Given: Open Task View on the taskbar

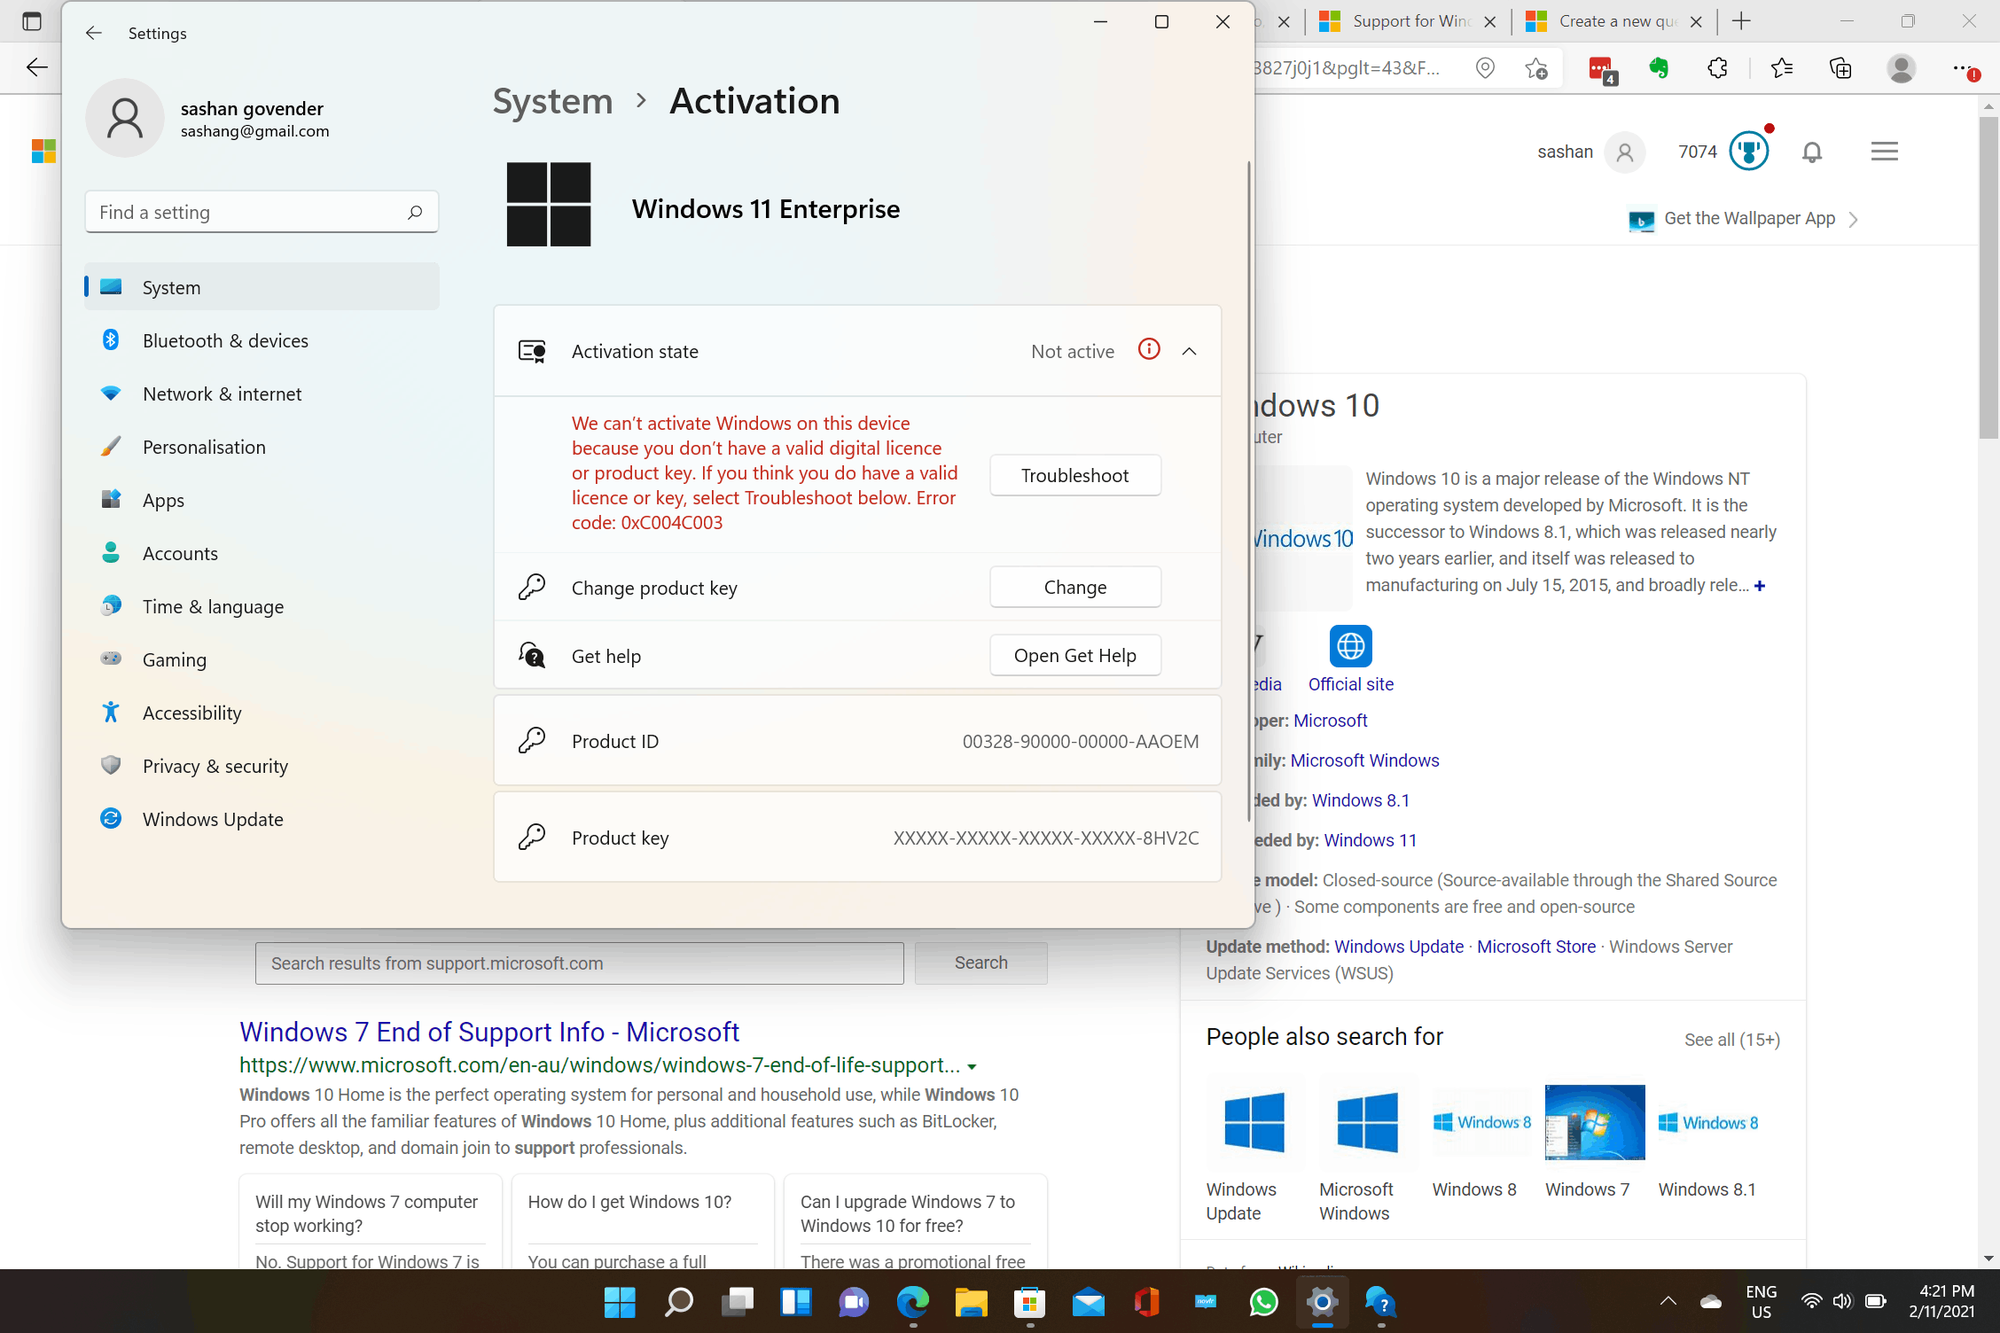Looking at the screenshot, I should point(737,1302).
